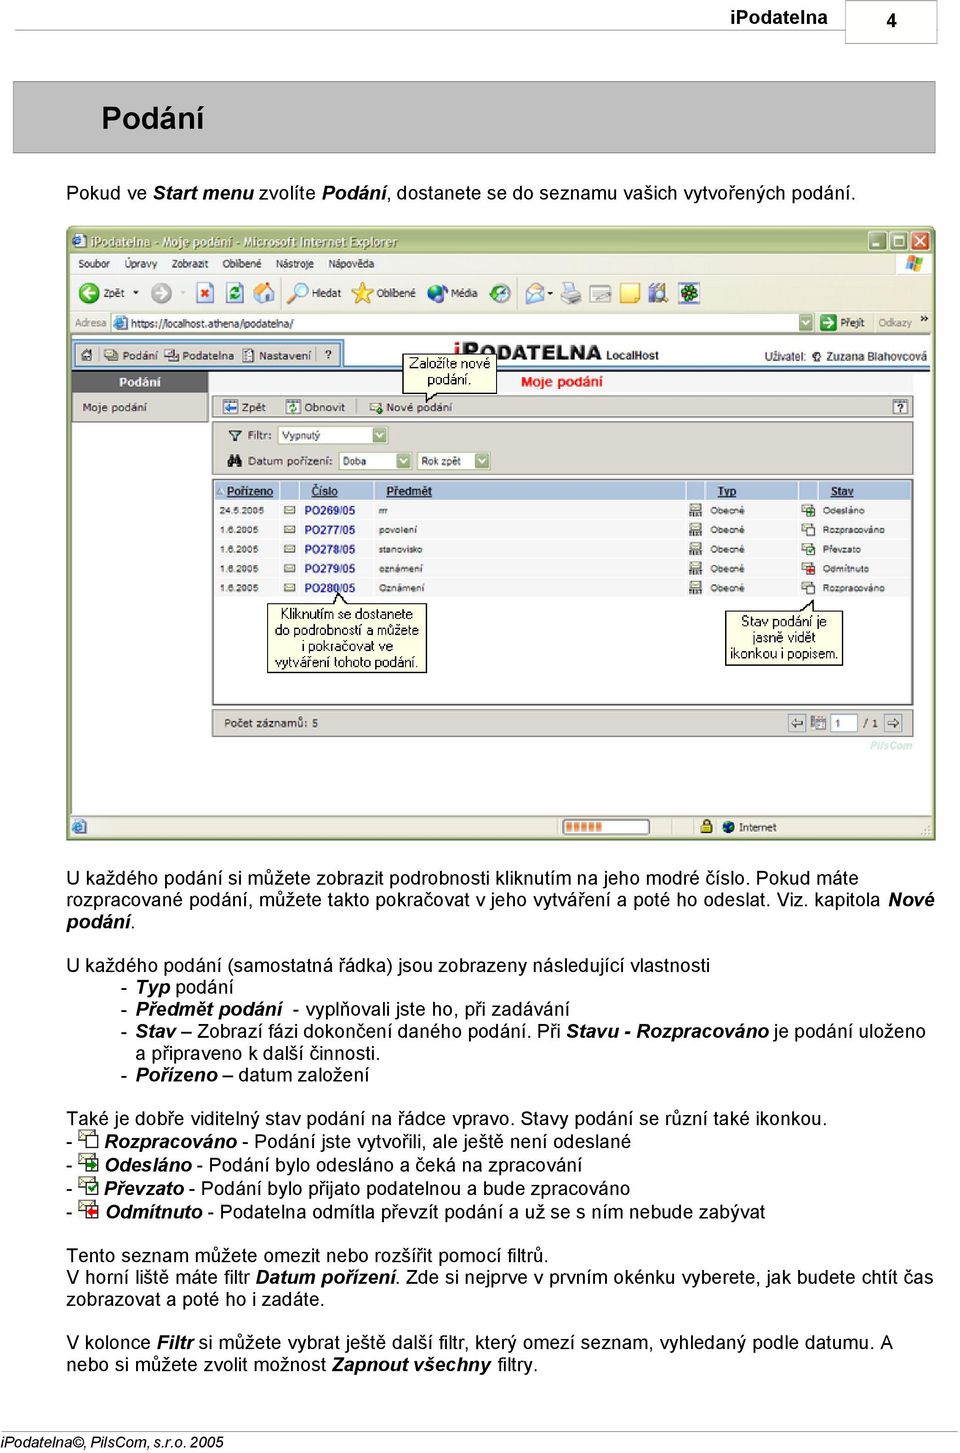Open the Podatelna item in the app menu

click(x=199, y=355)
